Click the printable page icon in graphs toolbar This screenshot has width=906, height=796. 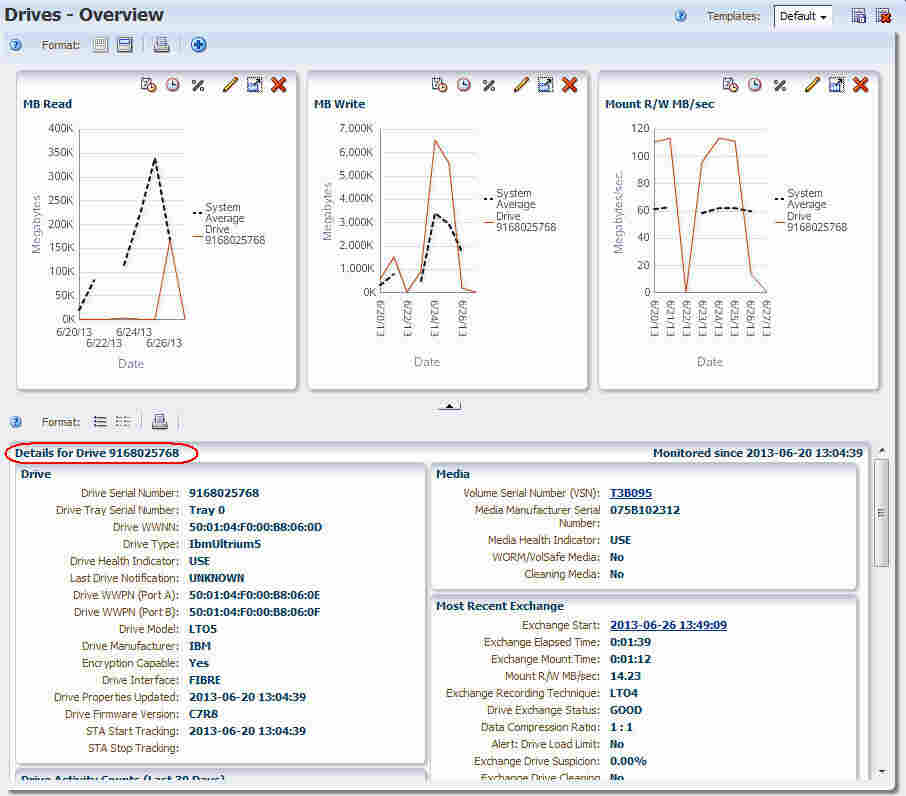161,44
